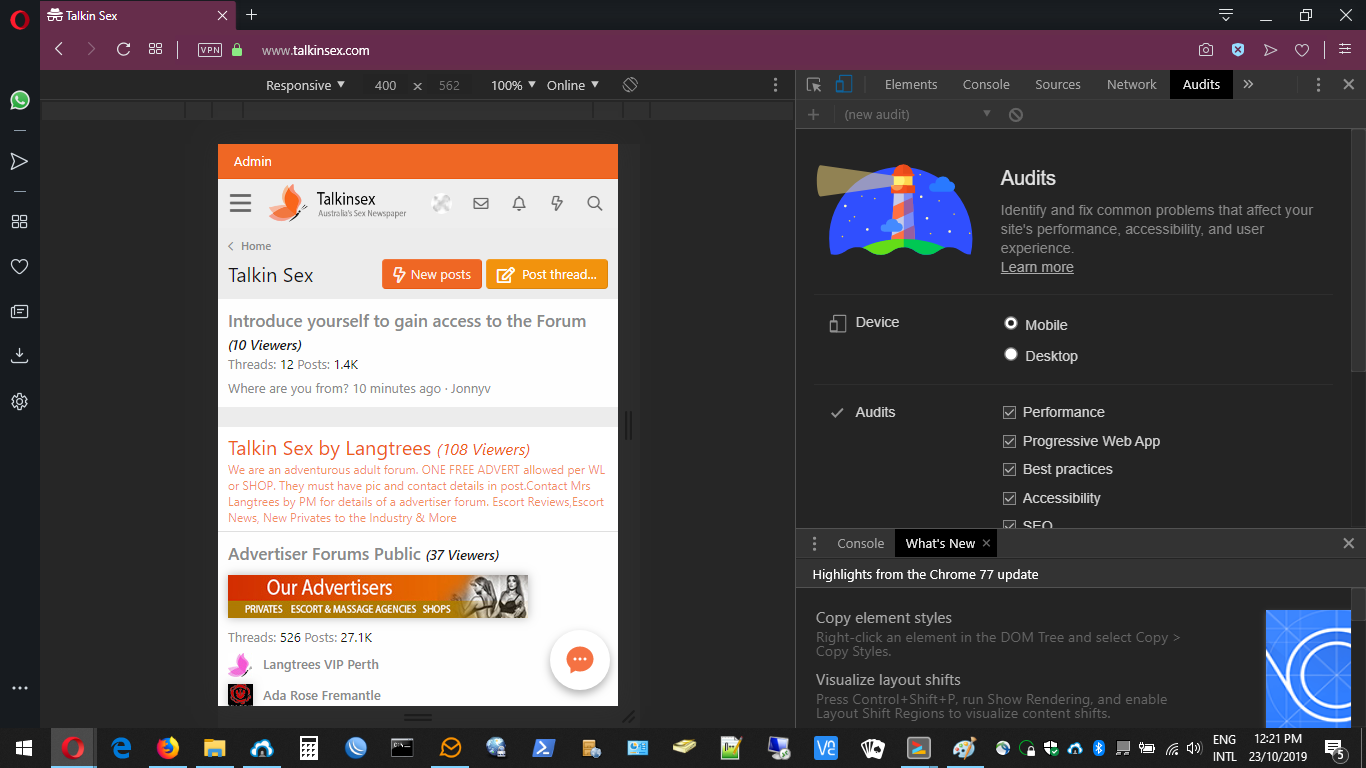Open the Opera menu logo
1366x768 pixels.
click(x=19, y=19)
